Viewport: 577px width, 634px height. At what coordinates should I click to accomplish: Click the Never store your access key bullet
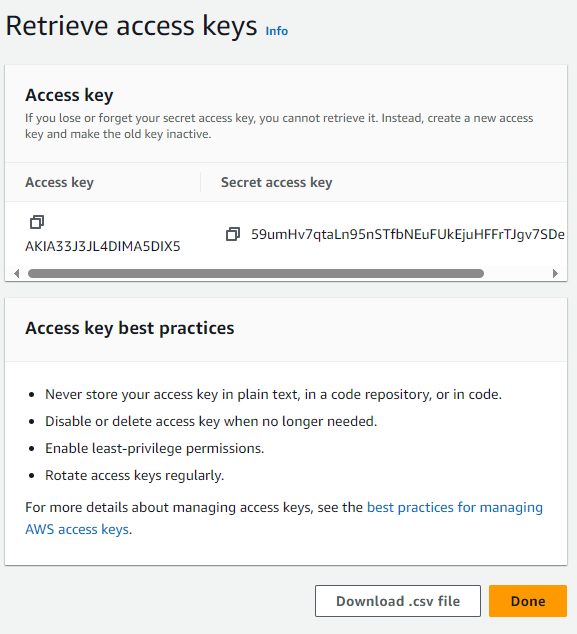pos(273,394)
